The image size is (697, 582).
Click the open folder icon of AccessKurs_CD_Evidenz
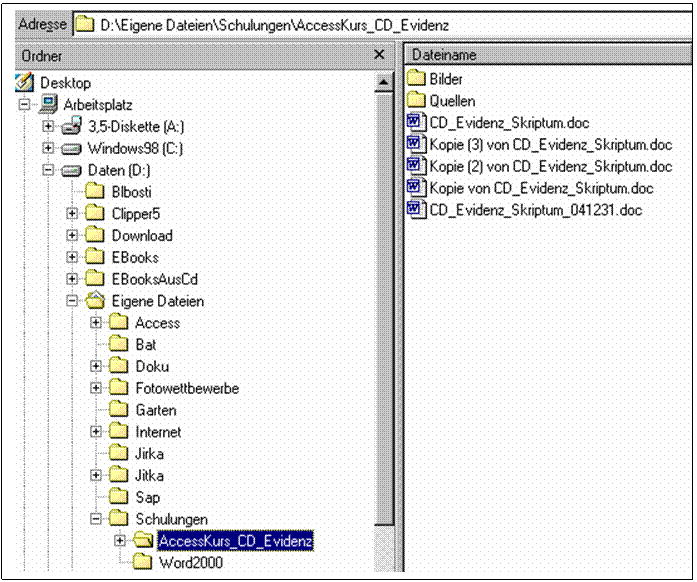click(x=143, y=540)
